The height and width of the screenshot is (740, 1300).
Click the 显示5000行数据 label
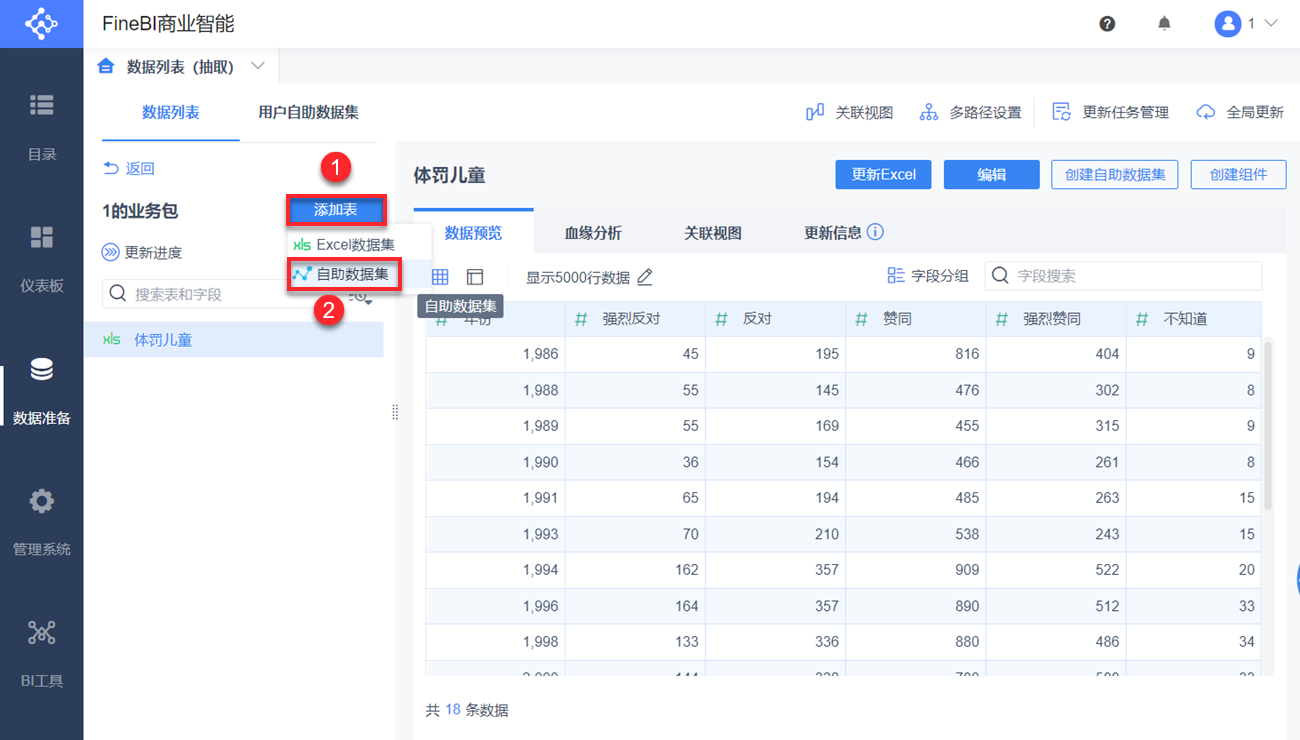(578, 277)
